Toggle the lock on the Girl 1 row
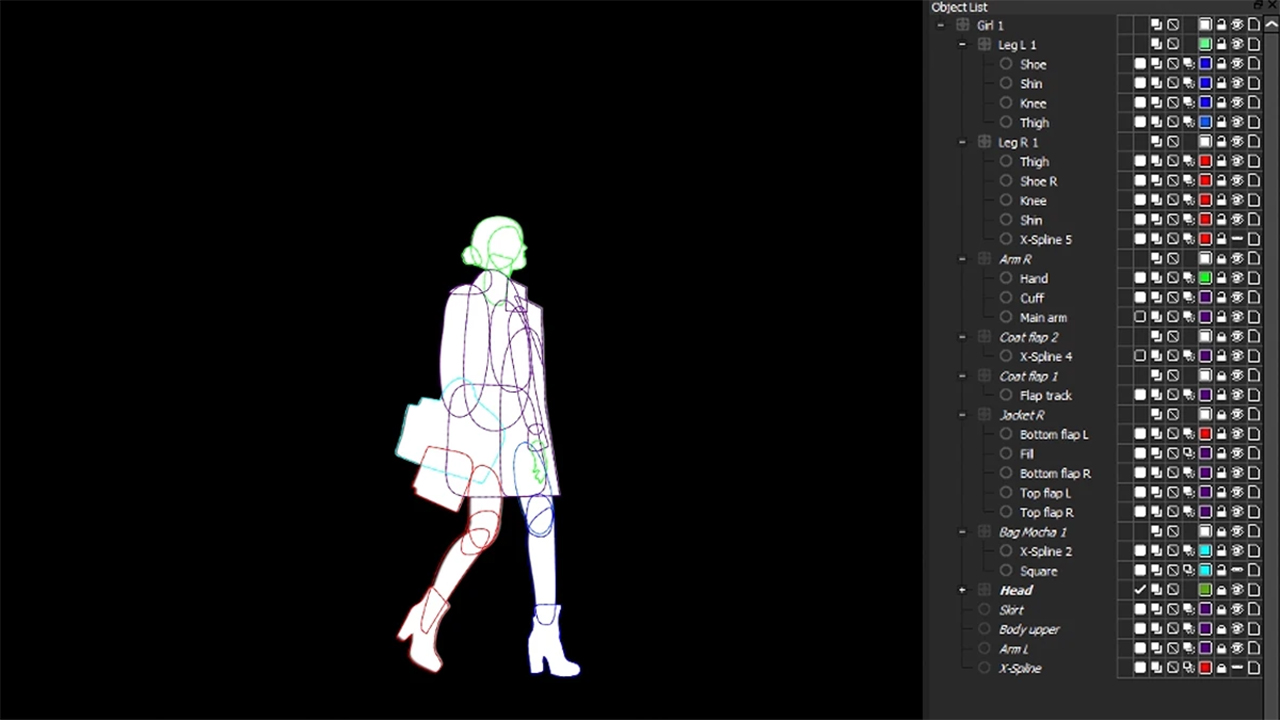 point(1221,24)
